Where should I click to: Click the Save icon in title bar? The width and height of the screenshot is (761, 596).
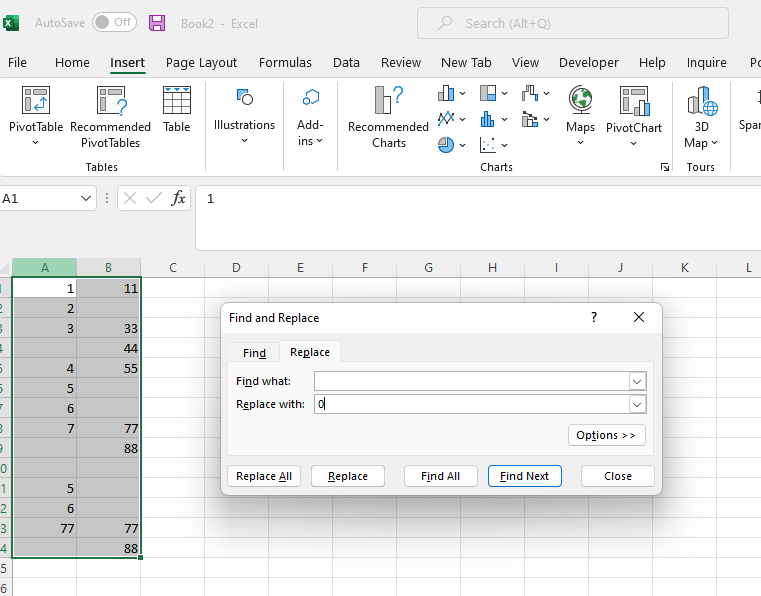click(x=157, y=22)
